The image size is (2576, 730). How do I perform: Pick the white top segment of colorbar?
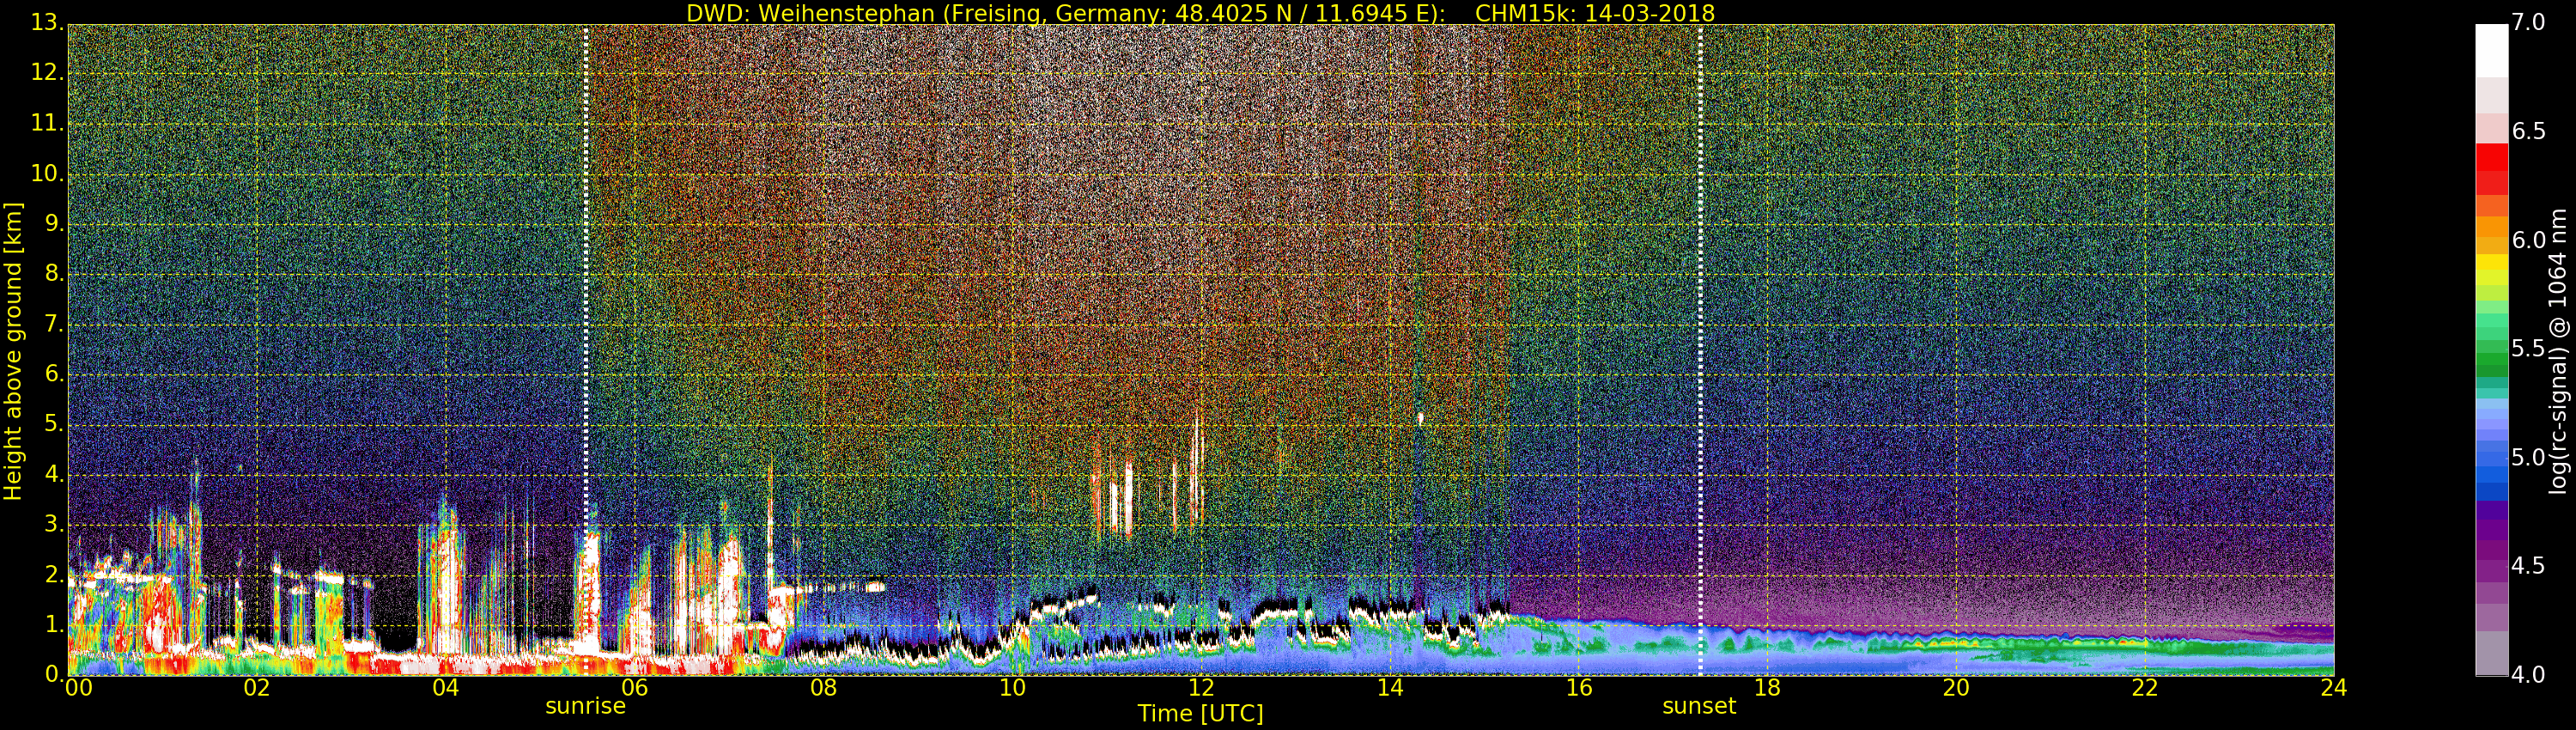coord(2491,50)
